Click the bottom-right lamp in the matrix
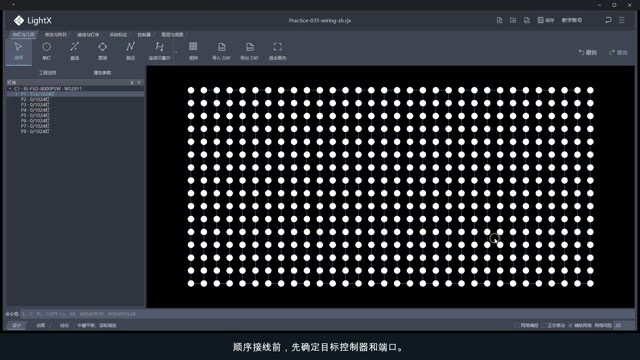 (x=590, y=283)
